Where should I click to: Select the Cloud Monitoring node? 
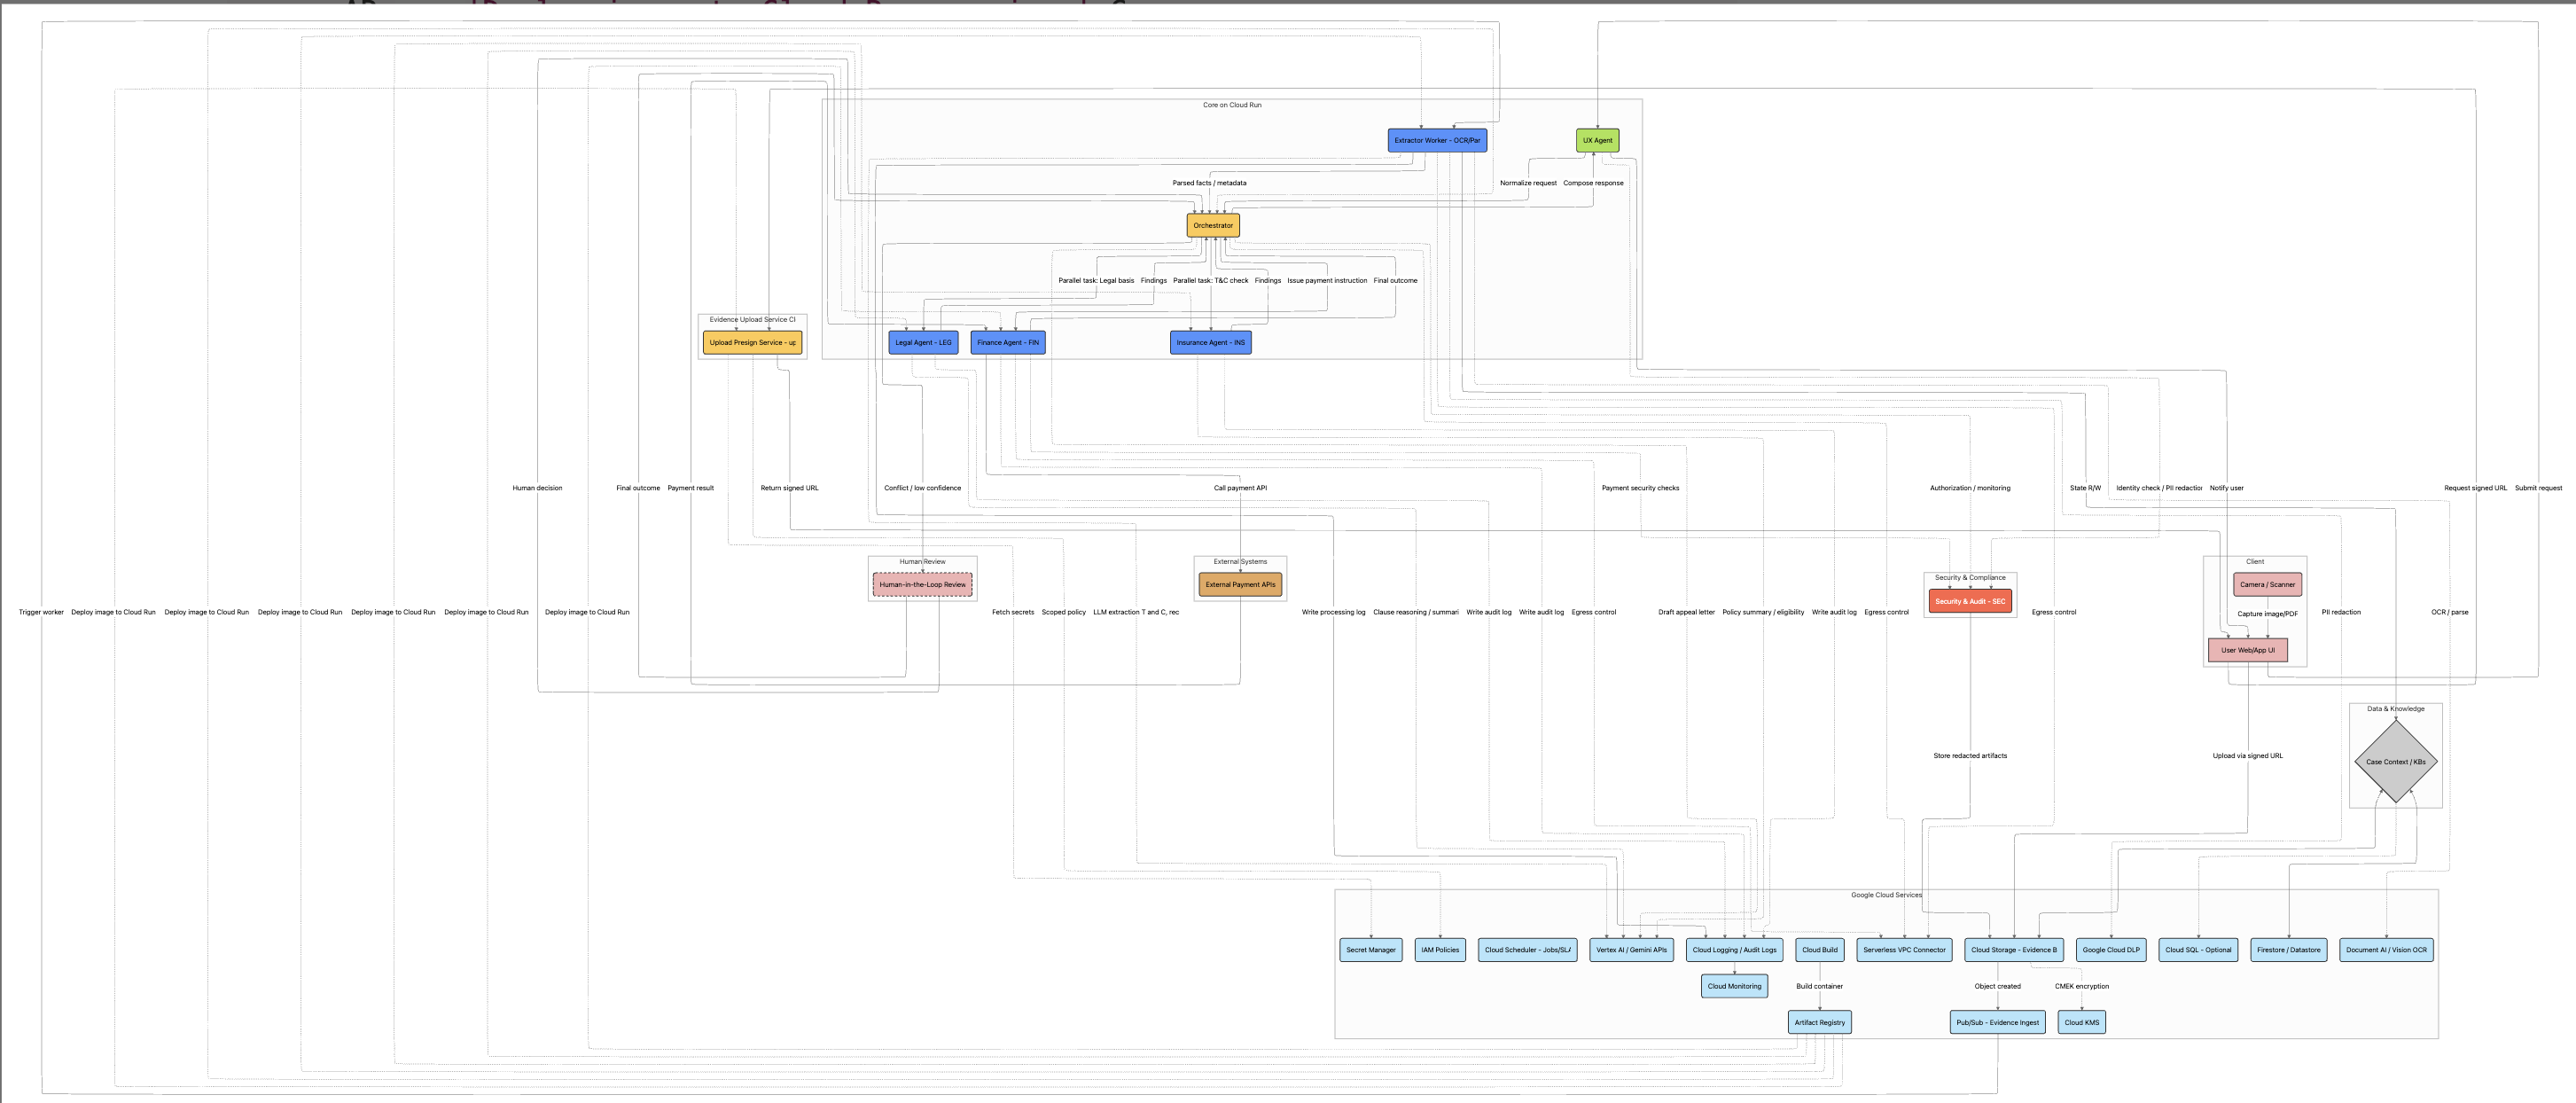pos(1734,986)
